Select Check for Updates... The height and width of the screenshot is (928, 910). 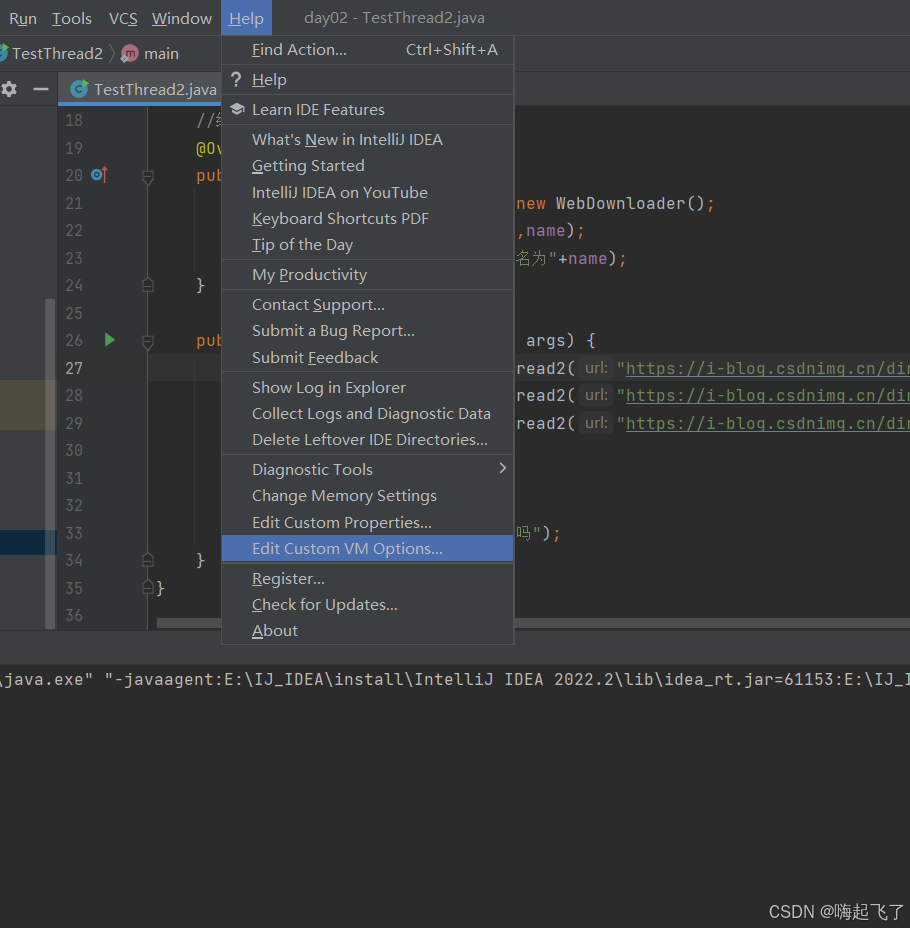click(x=367, y=605)
